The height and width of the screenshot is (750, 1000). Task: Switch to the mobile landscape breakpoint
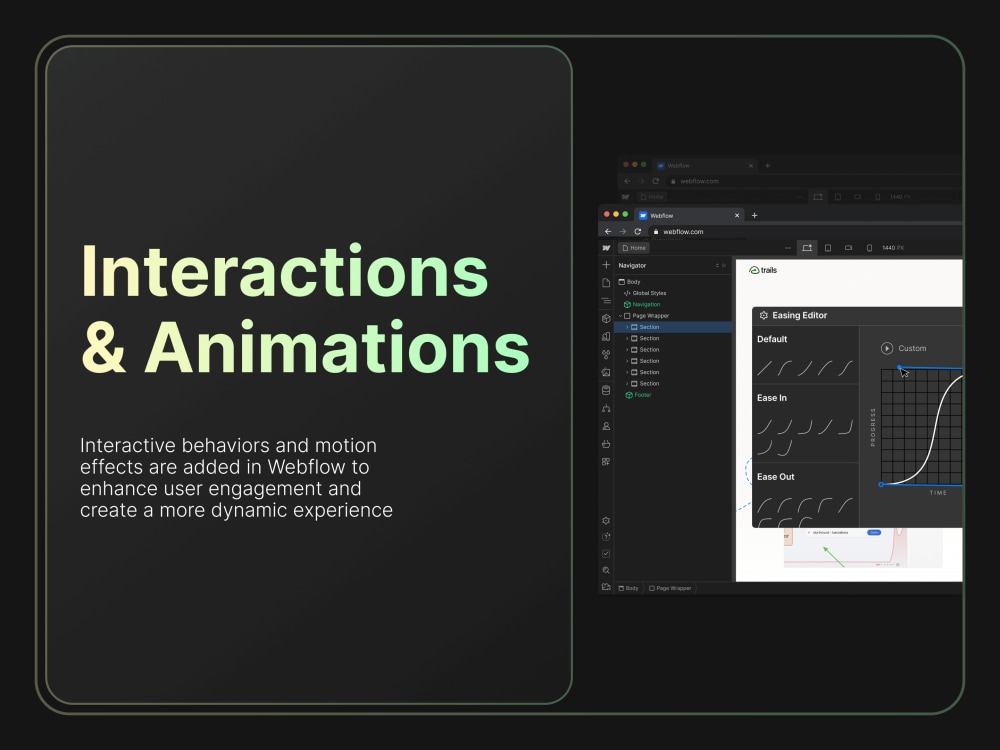coord(848,248)
